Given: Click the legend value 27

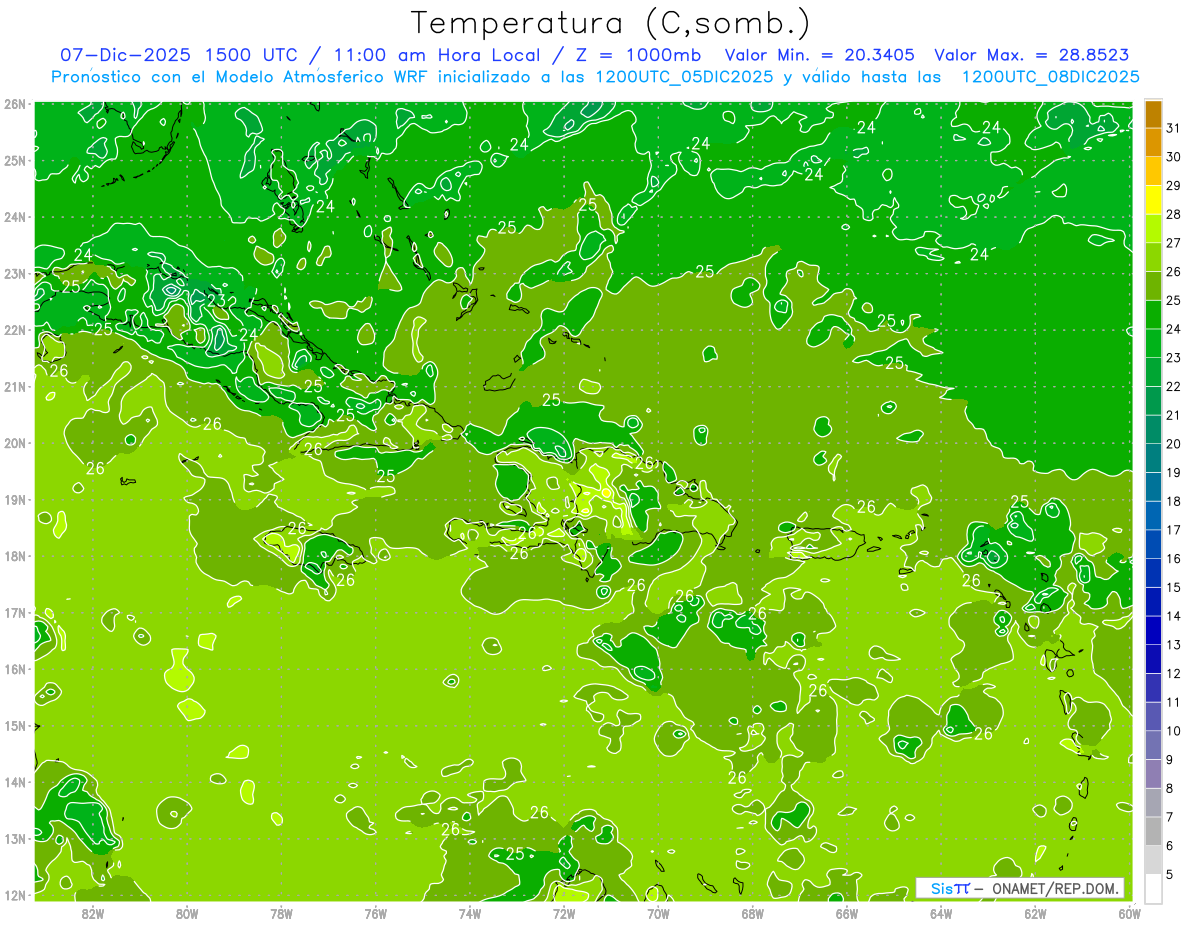Looking at the screenshot, I should point(1173,243).
